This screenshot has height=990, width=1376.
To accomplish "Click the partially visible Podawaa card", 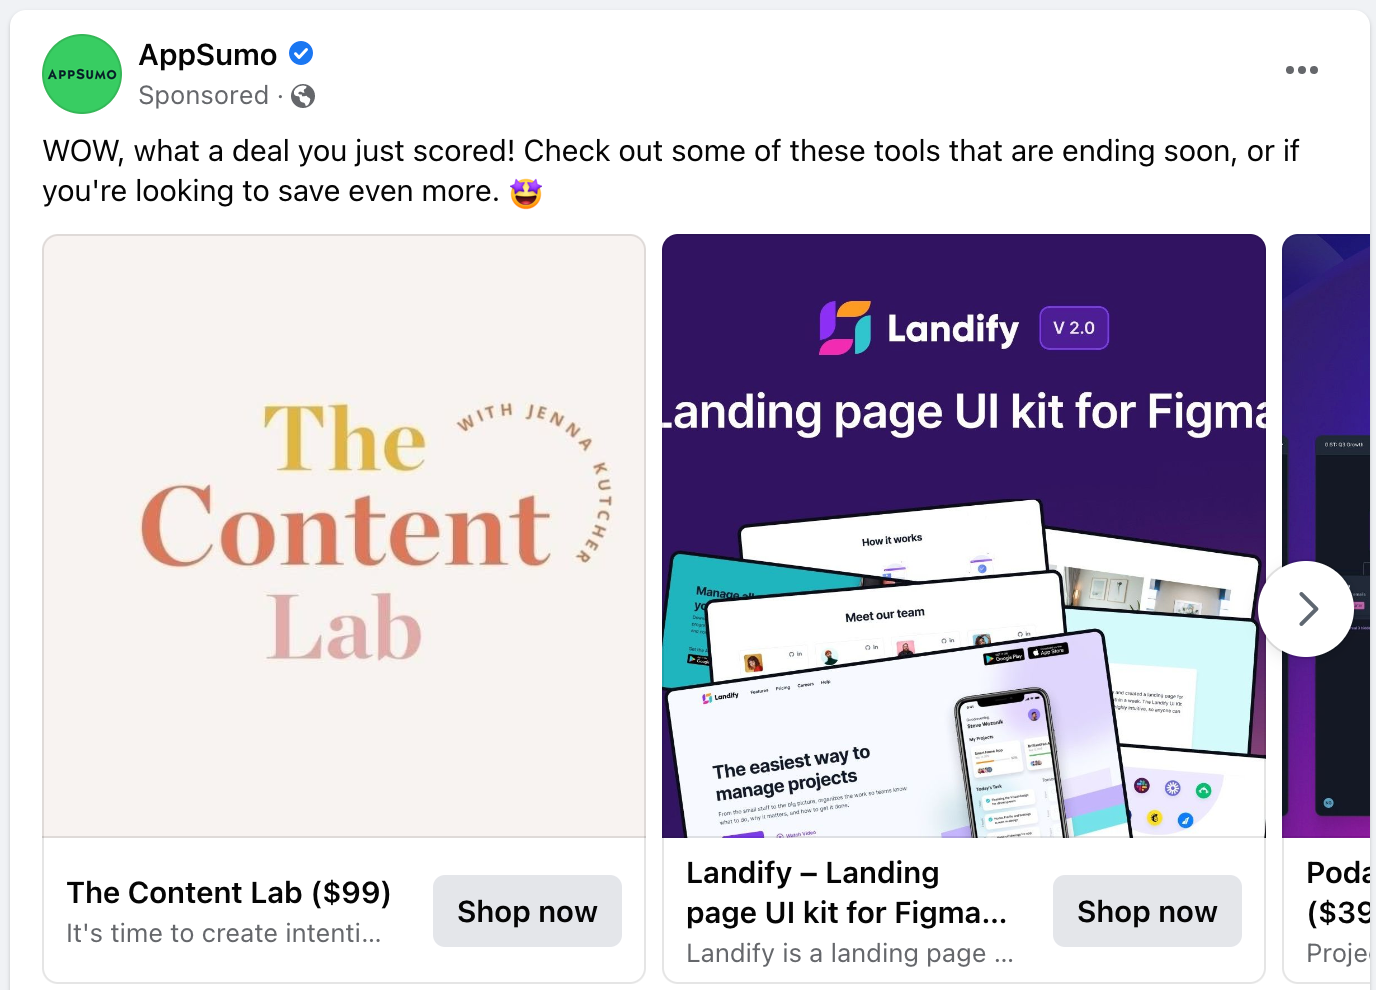I will click(1330, 536).
